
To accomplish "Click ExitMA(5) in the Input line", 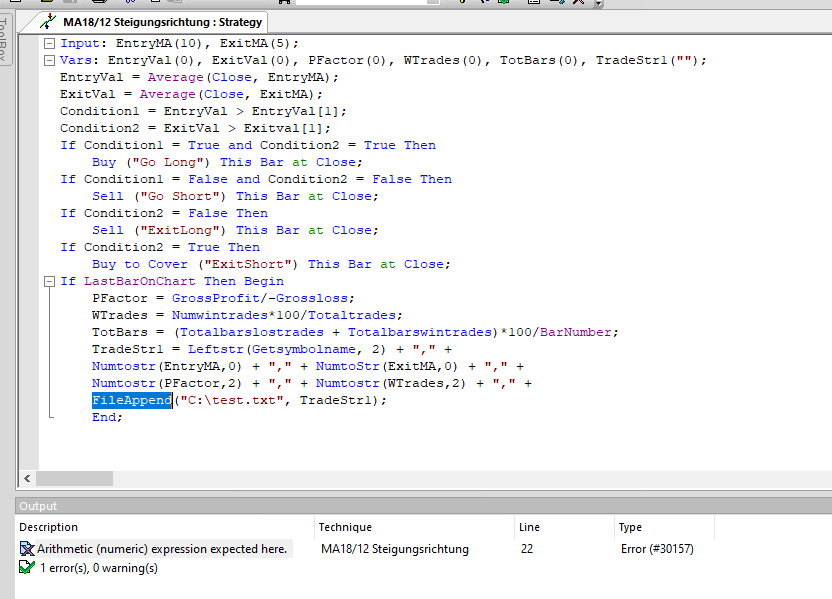I will (255, 44).
